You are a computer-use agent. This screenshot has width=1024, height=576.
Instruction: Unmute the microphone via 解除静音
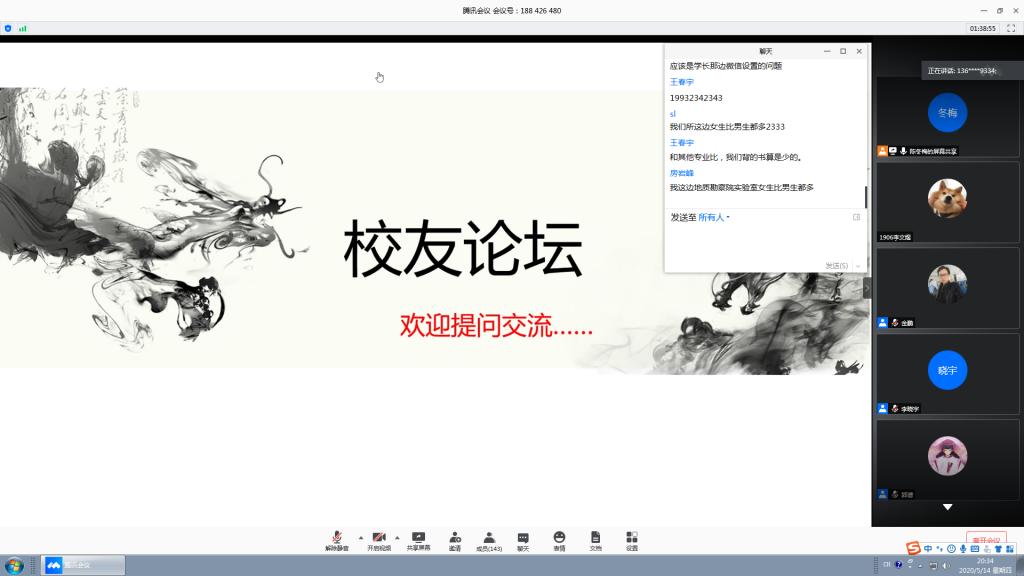(337, 541)
